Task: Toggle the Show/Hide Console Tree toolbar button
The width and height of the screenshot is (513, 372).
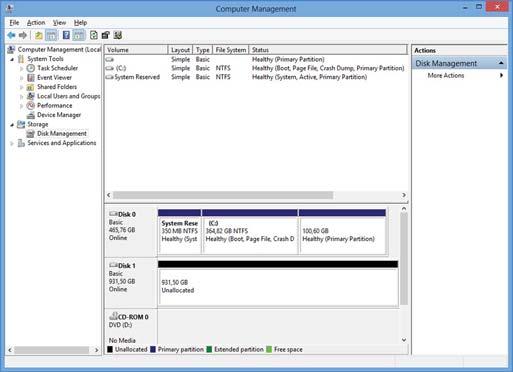Action: [51, 35]
